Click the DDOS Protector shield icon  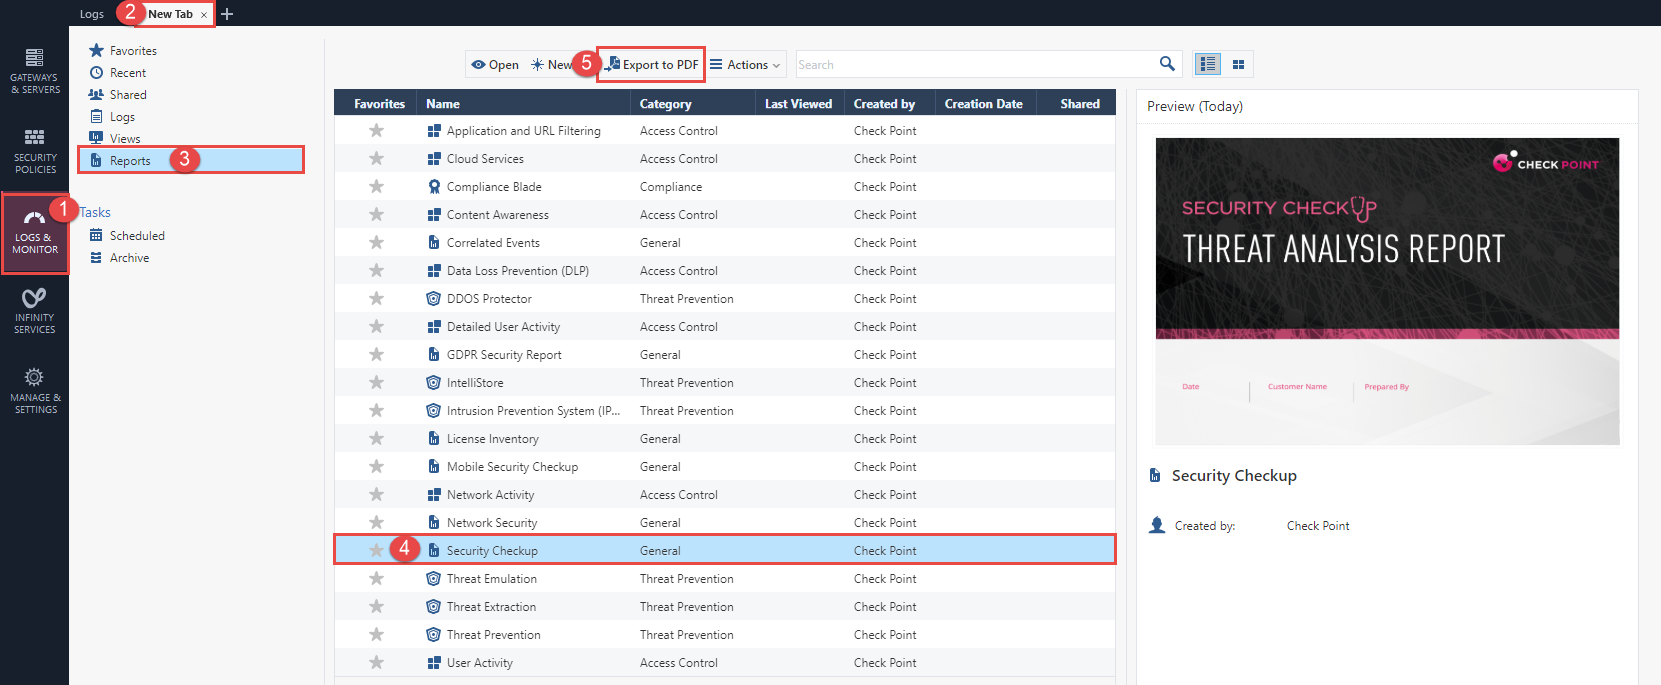pyautogui.click(x=434, y=298)
